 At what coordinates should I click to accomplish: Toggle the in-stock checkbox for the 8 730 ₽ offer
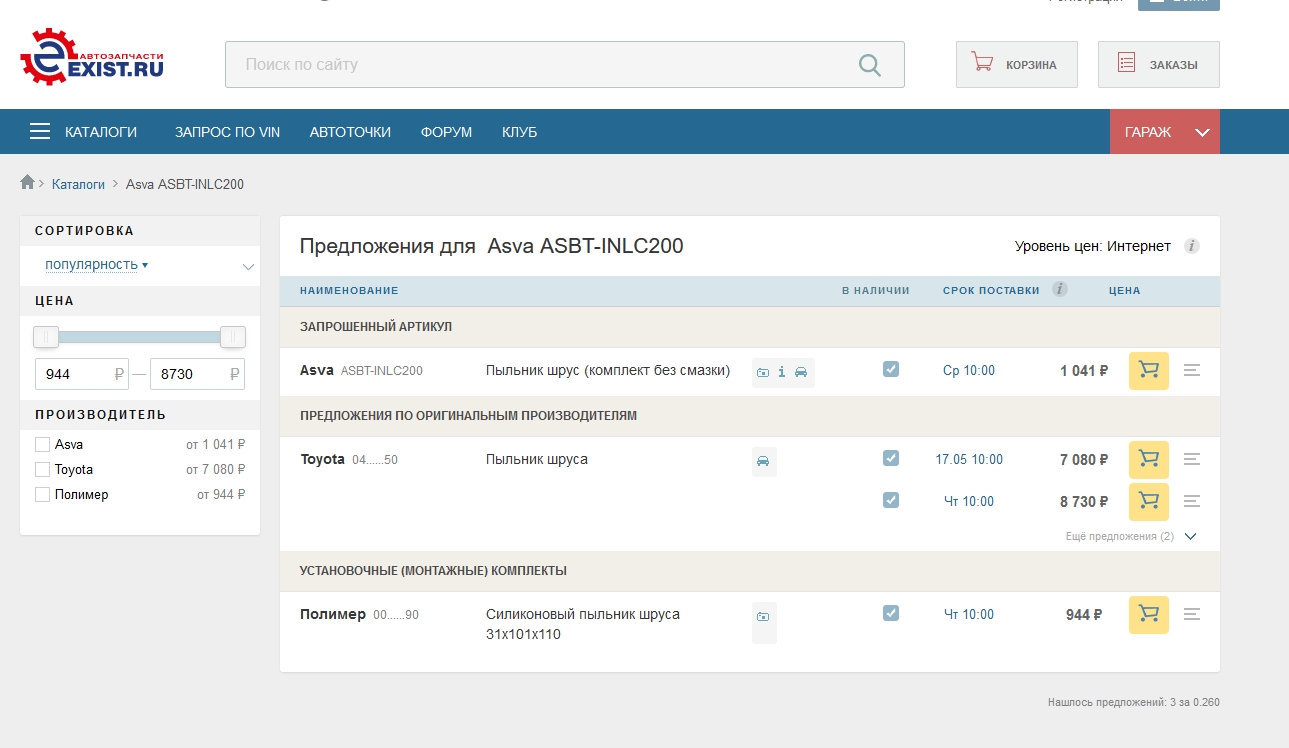coord(891,500)
